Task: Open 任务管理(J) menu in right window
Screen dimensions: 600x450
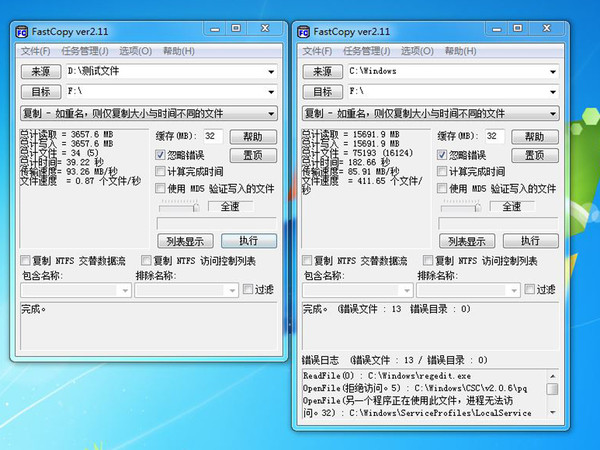Action: click(366, 51)
